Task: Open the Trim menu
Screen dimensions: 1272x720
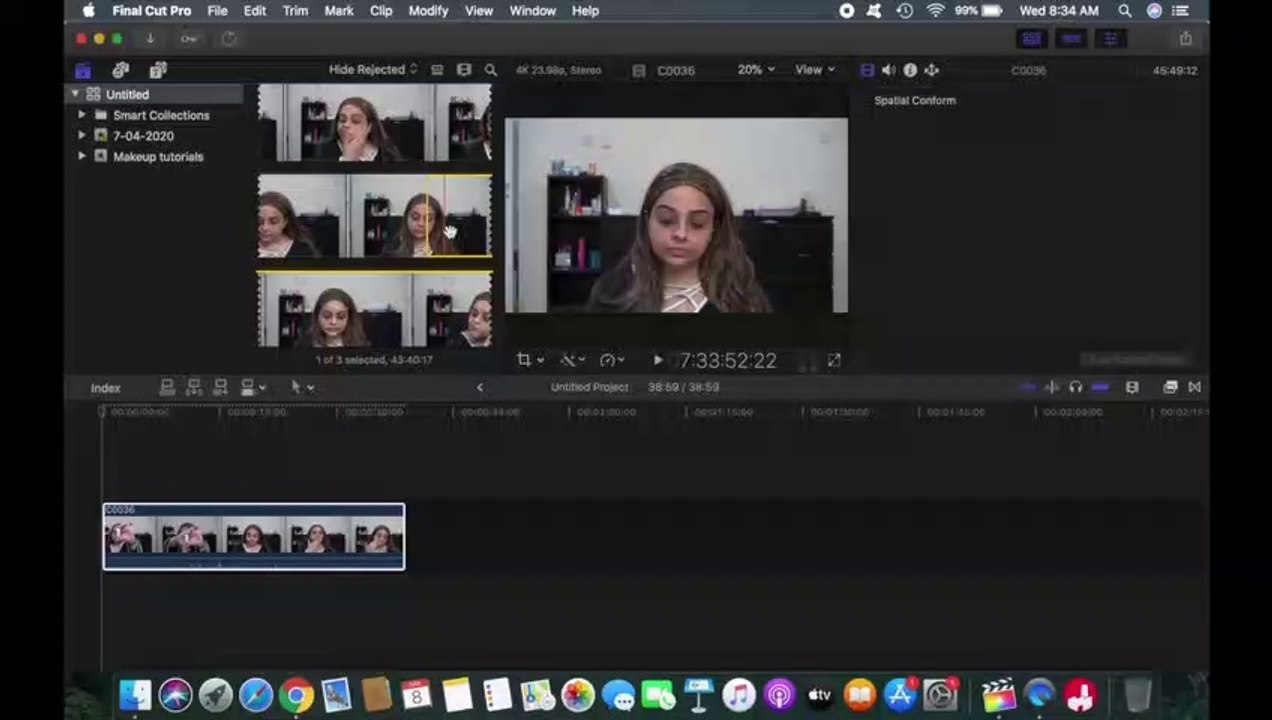Action: pyautogui.click(x=295, y=11)
